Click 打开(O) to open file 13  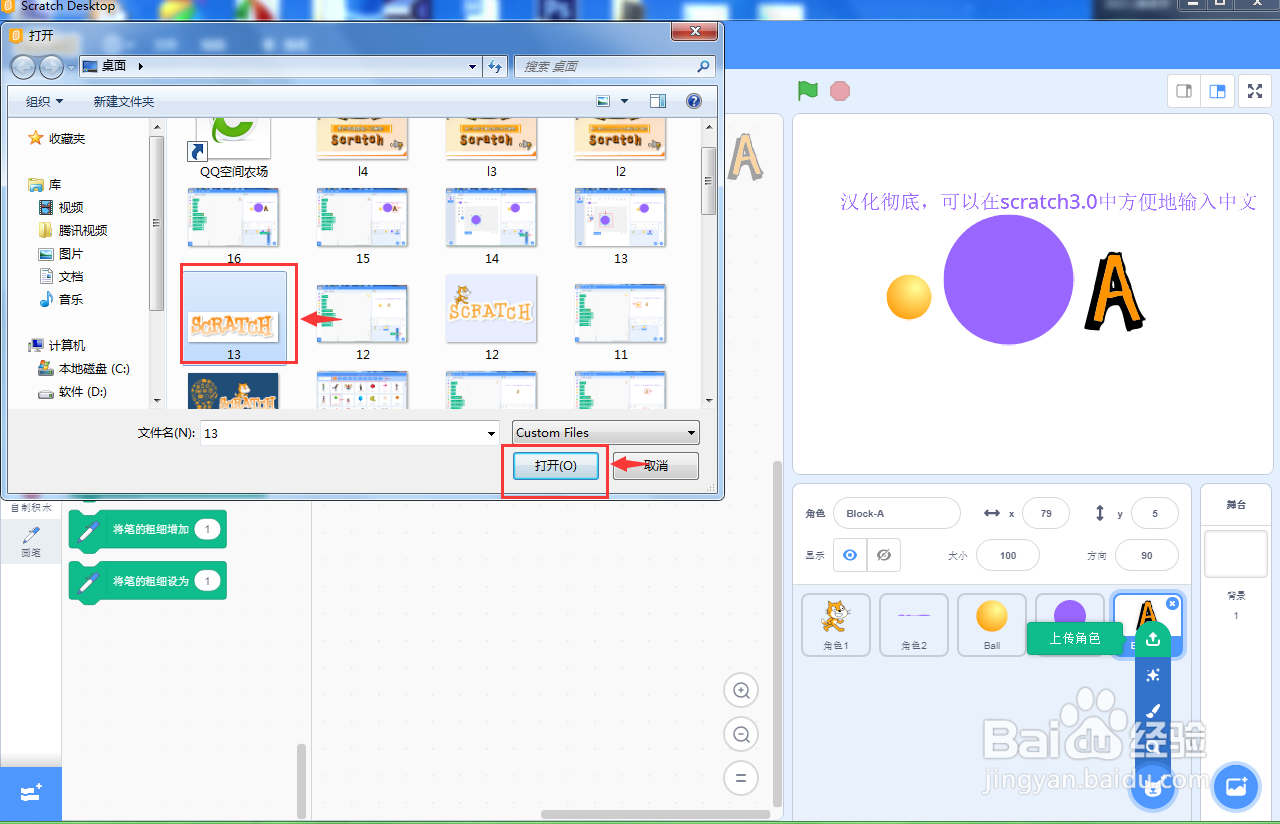click(x=555, y=465)
